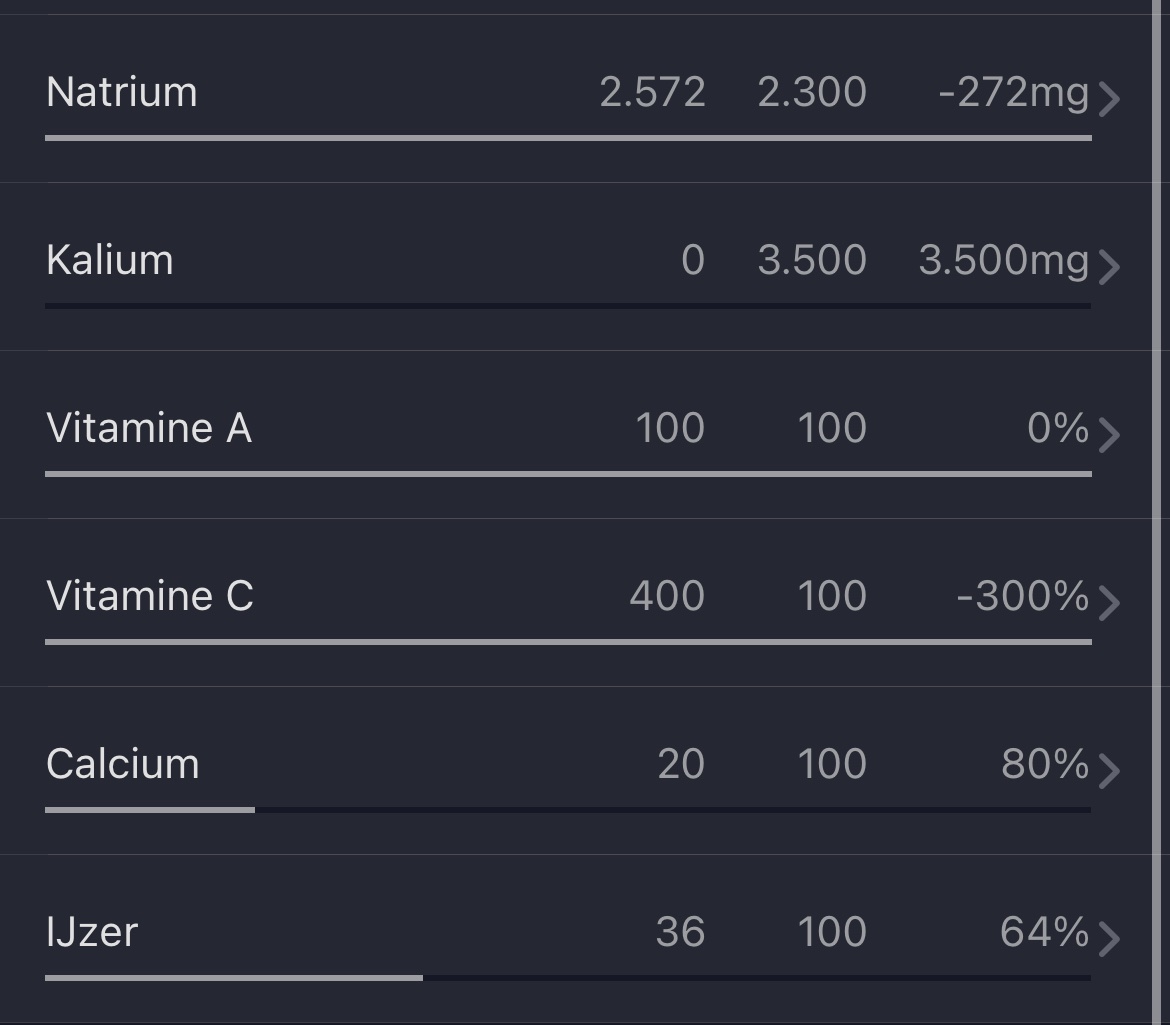Choose the Vitamine C label
Image resolution: width=1170 pixels, height=1025 pixels.
pos(150,596)
